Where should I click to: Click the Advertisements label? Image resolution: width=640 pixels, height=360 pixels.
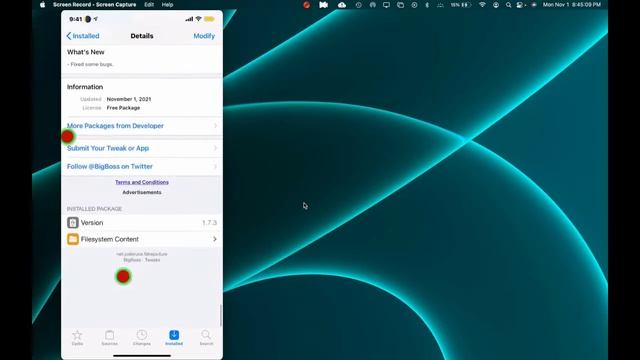click(x=142, y=192)
